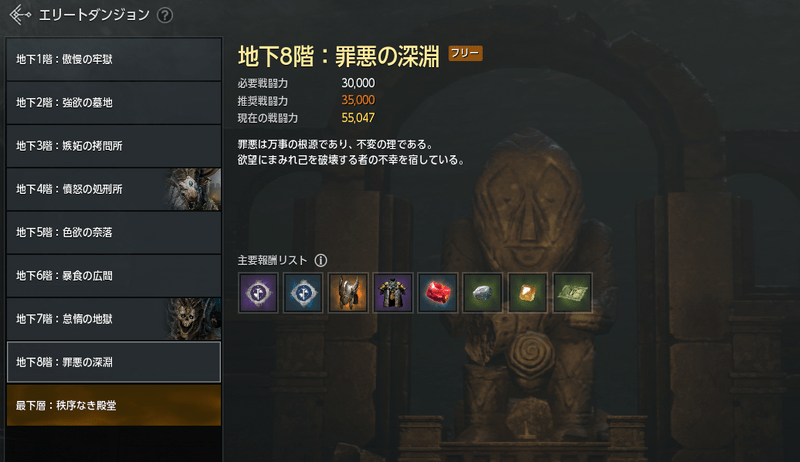The height and width of the screenshot is (462, 800).
Task: Open the help question mark icon
Action: (165, 15)
